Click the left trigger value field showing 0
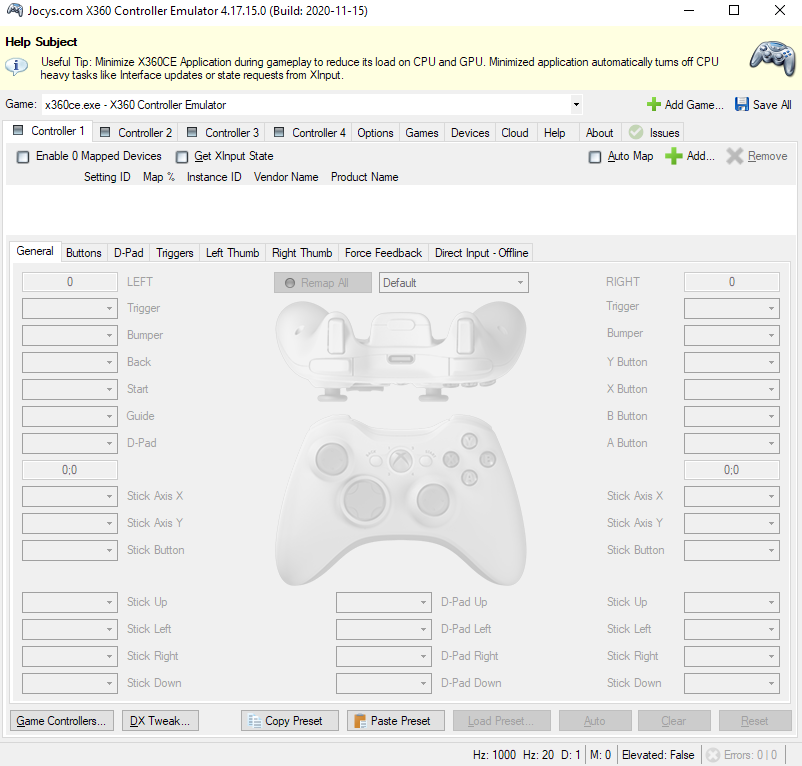Image resolution: width=802 pixels, height=766 pixels. tap(70, 282)
